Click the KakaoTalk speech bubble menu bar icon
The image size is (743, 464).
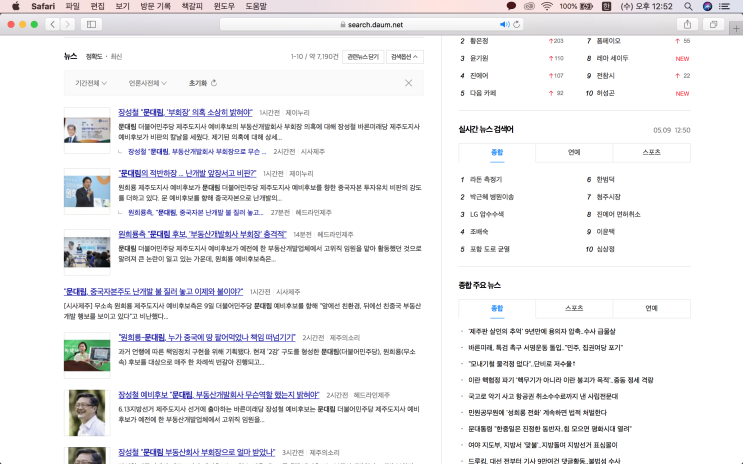tap(511, 6)
